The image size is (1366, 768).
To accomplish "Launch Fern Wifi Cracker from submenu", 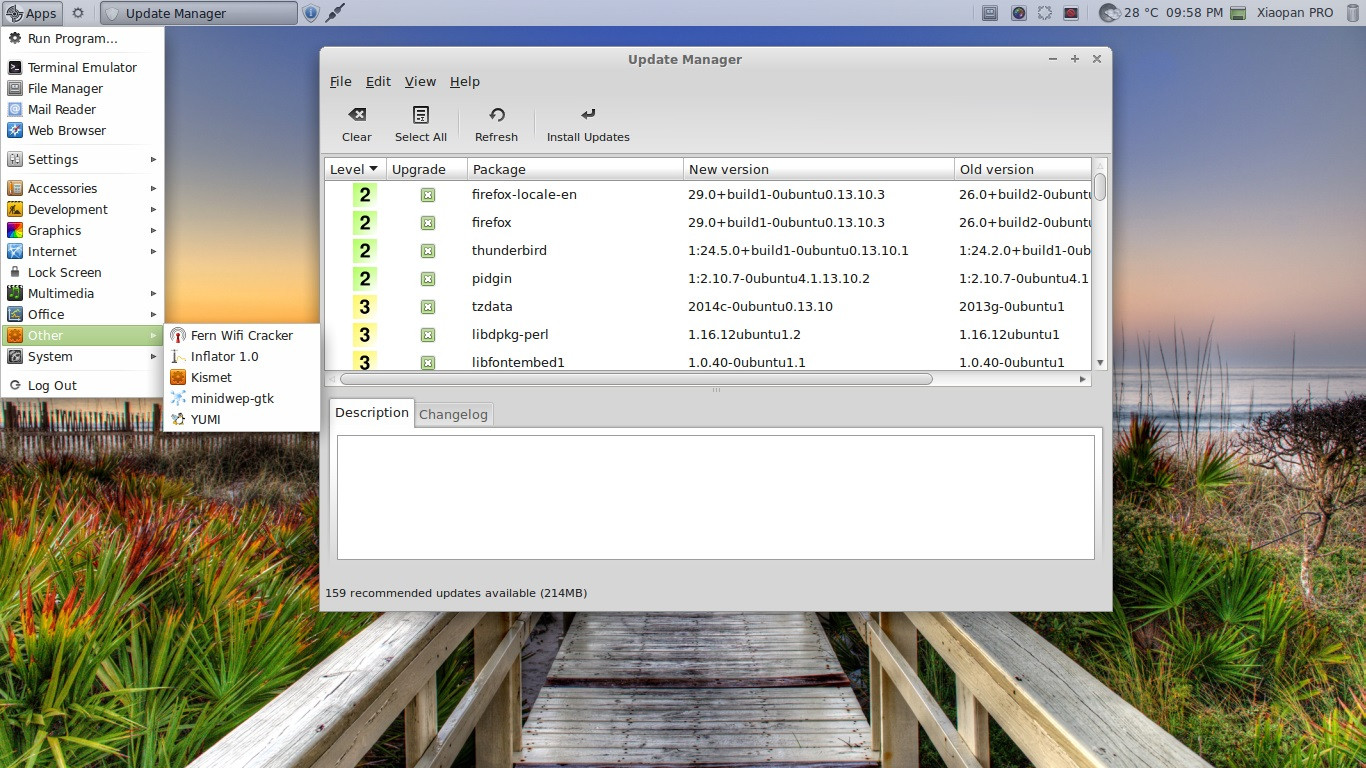I will (241, 335).
